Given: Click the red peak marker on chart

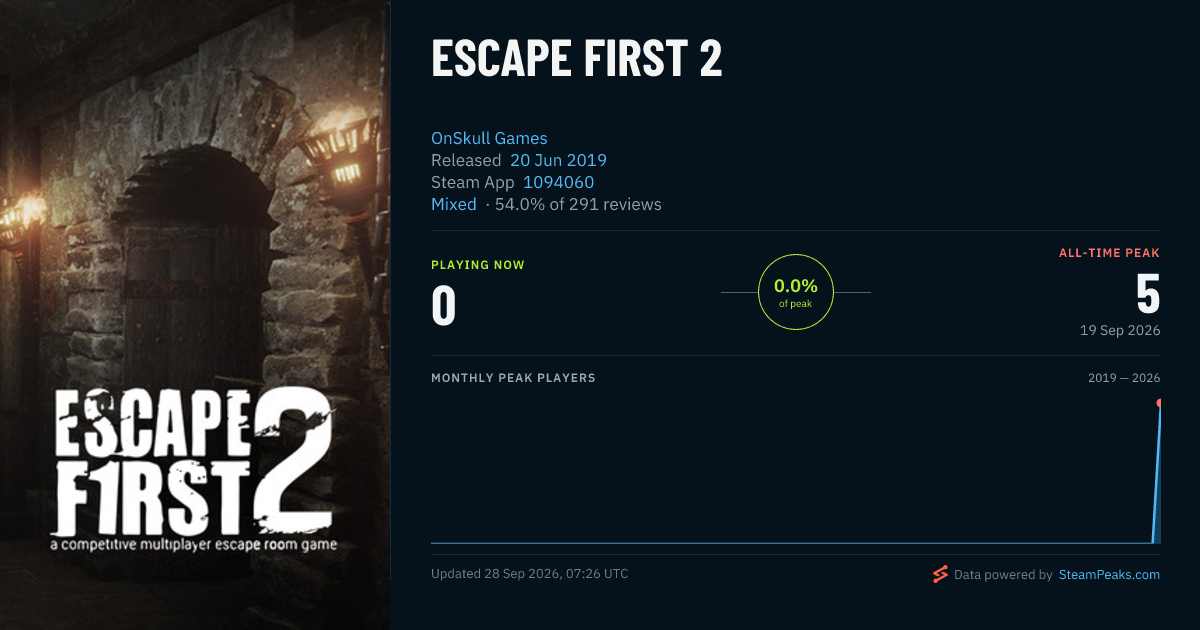Looking at the screenshot, I should coord(1160,403).
